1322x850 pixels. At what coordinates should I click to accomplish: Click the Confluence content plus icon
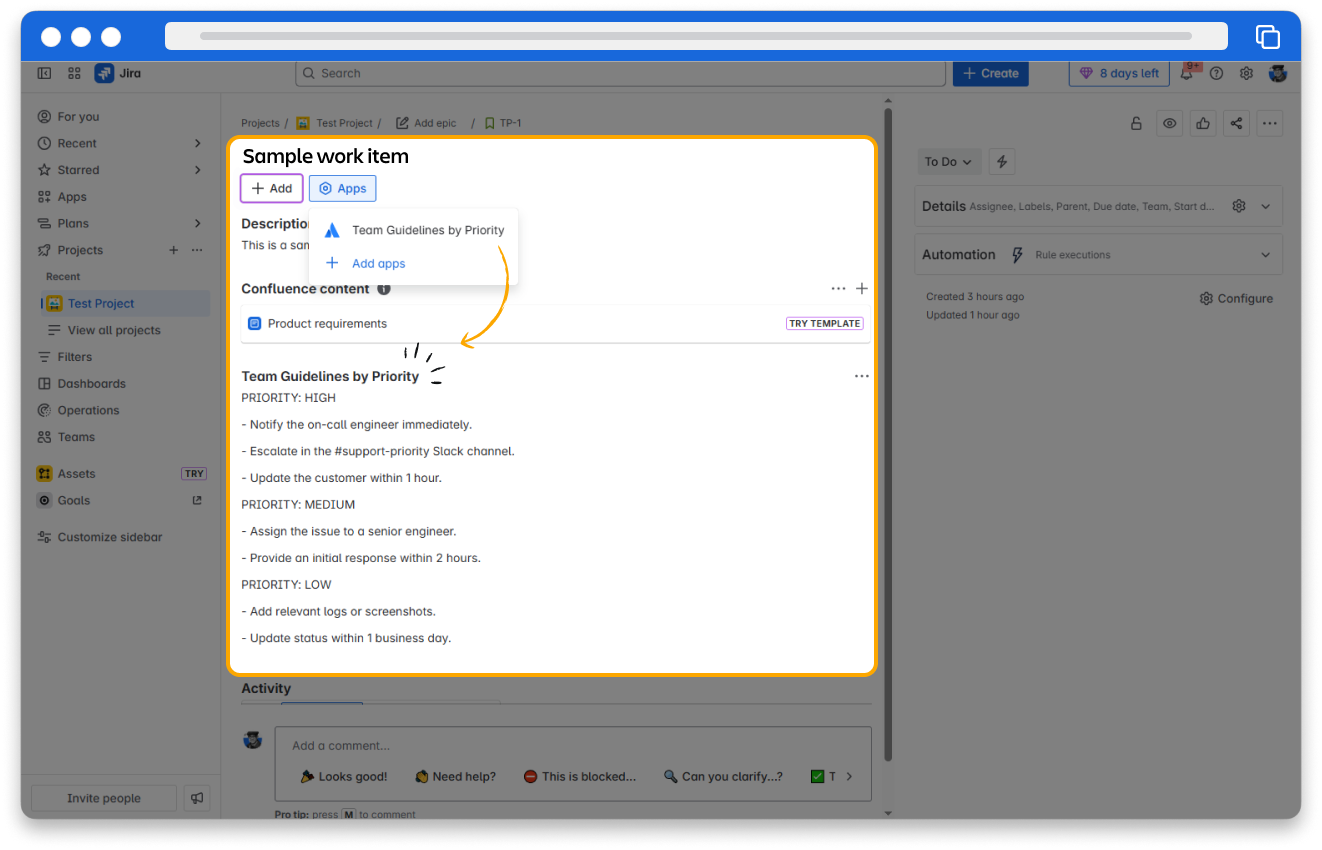(862, 288)
